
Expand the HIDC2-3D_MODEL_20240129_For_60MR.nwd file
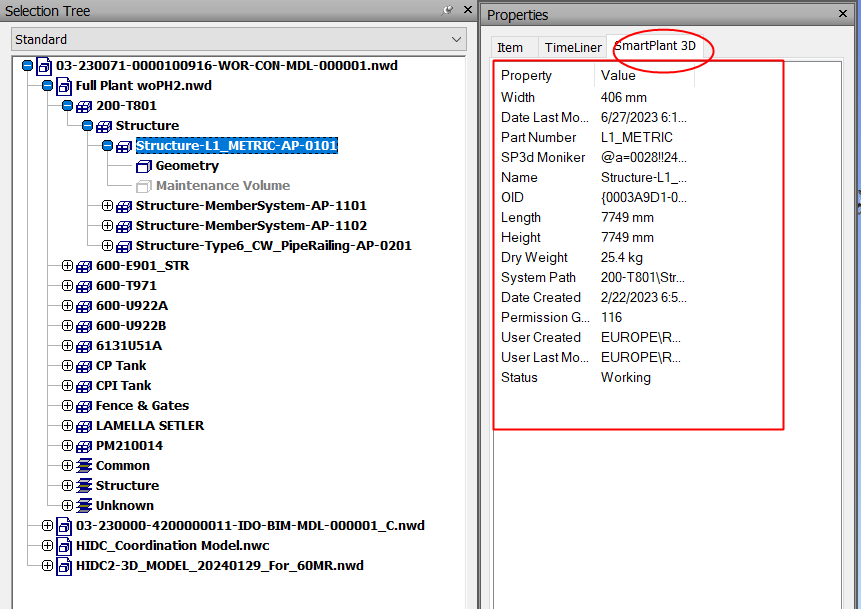coord(48,566)
